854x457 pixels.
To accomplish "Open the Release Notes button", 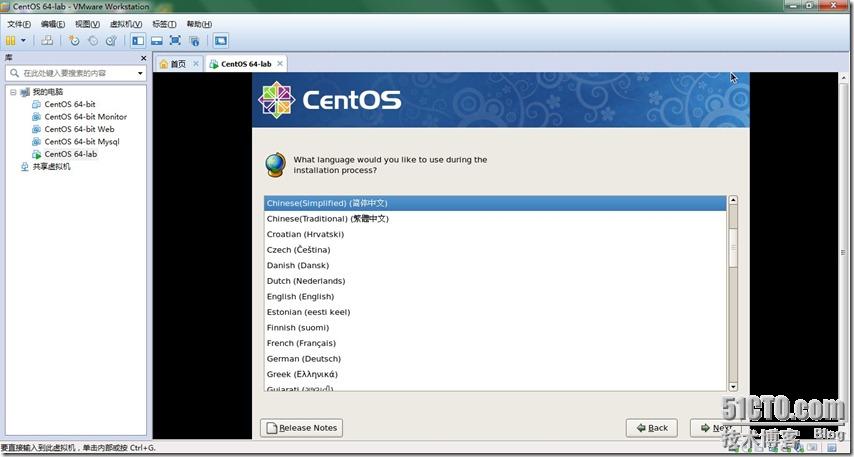I will tap(301, 428).
